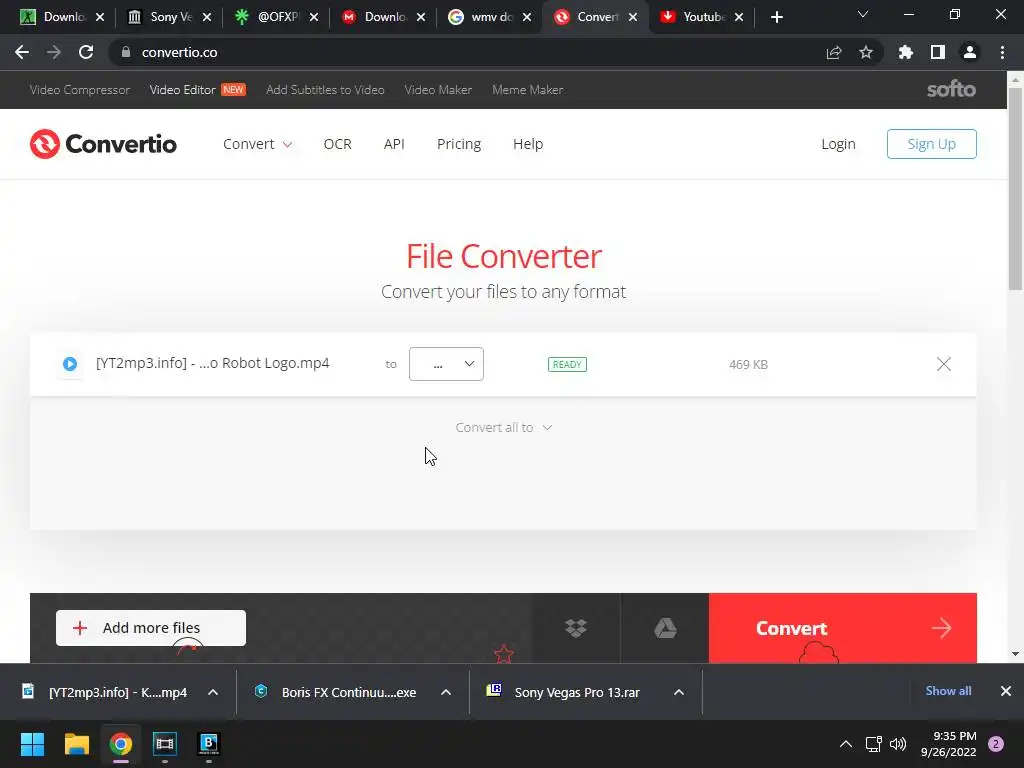Go back in the browser

(22, 52)
